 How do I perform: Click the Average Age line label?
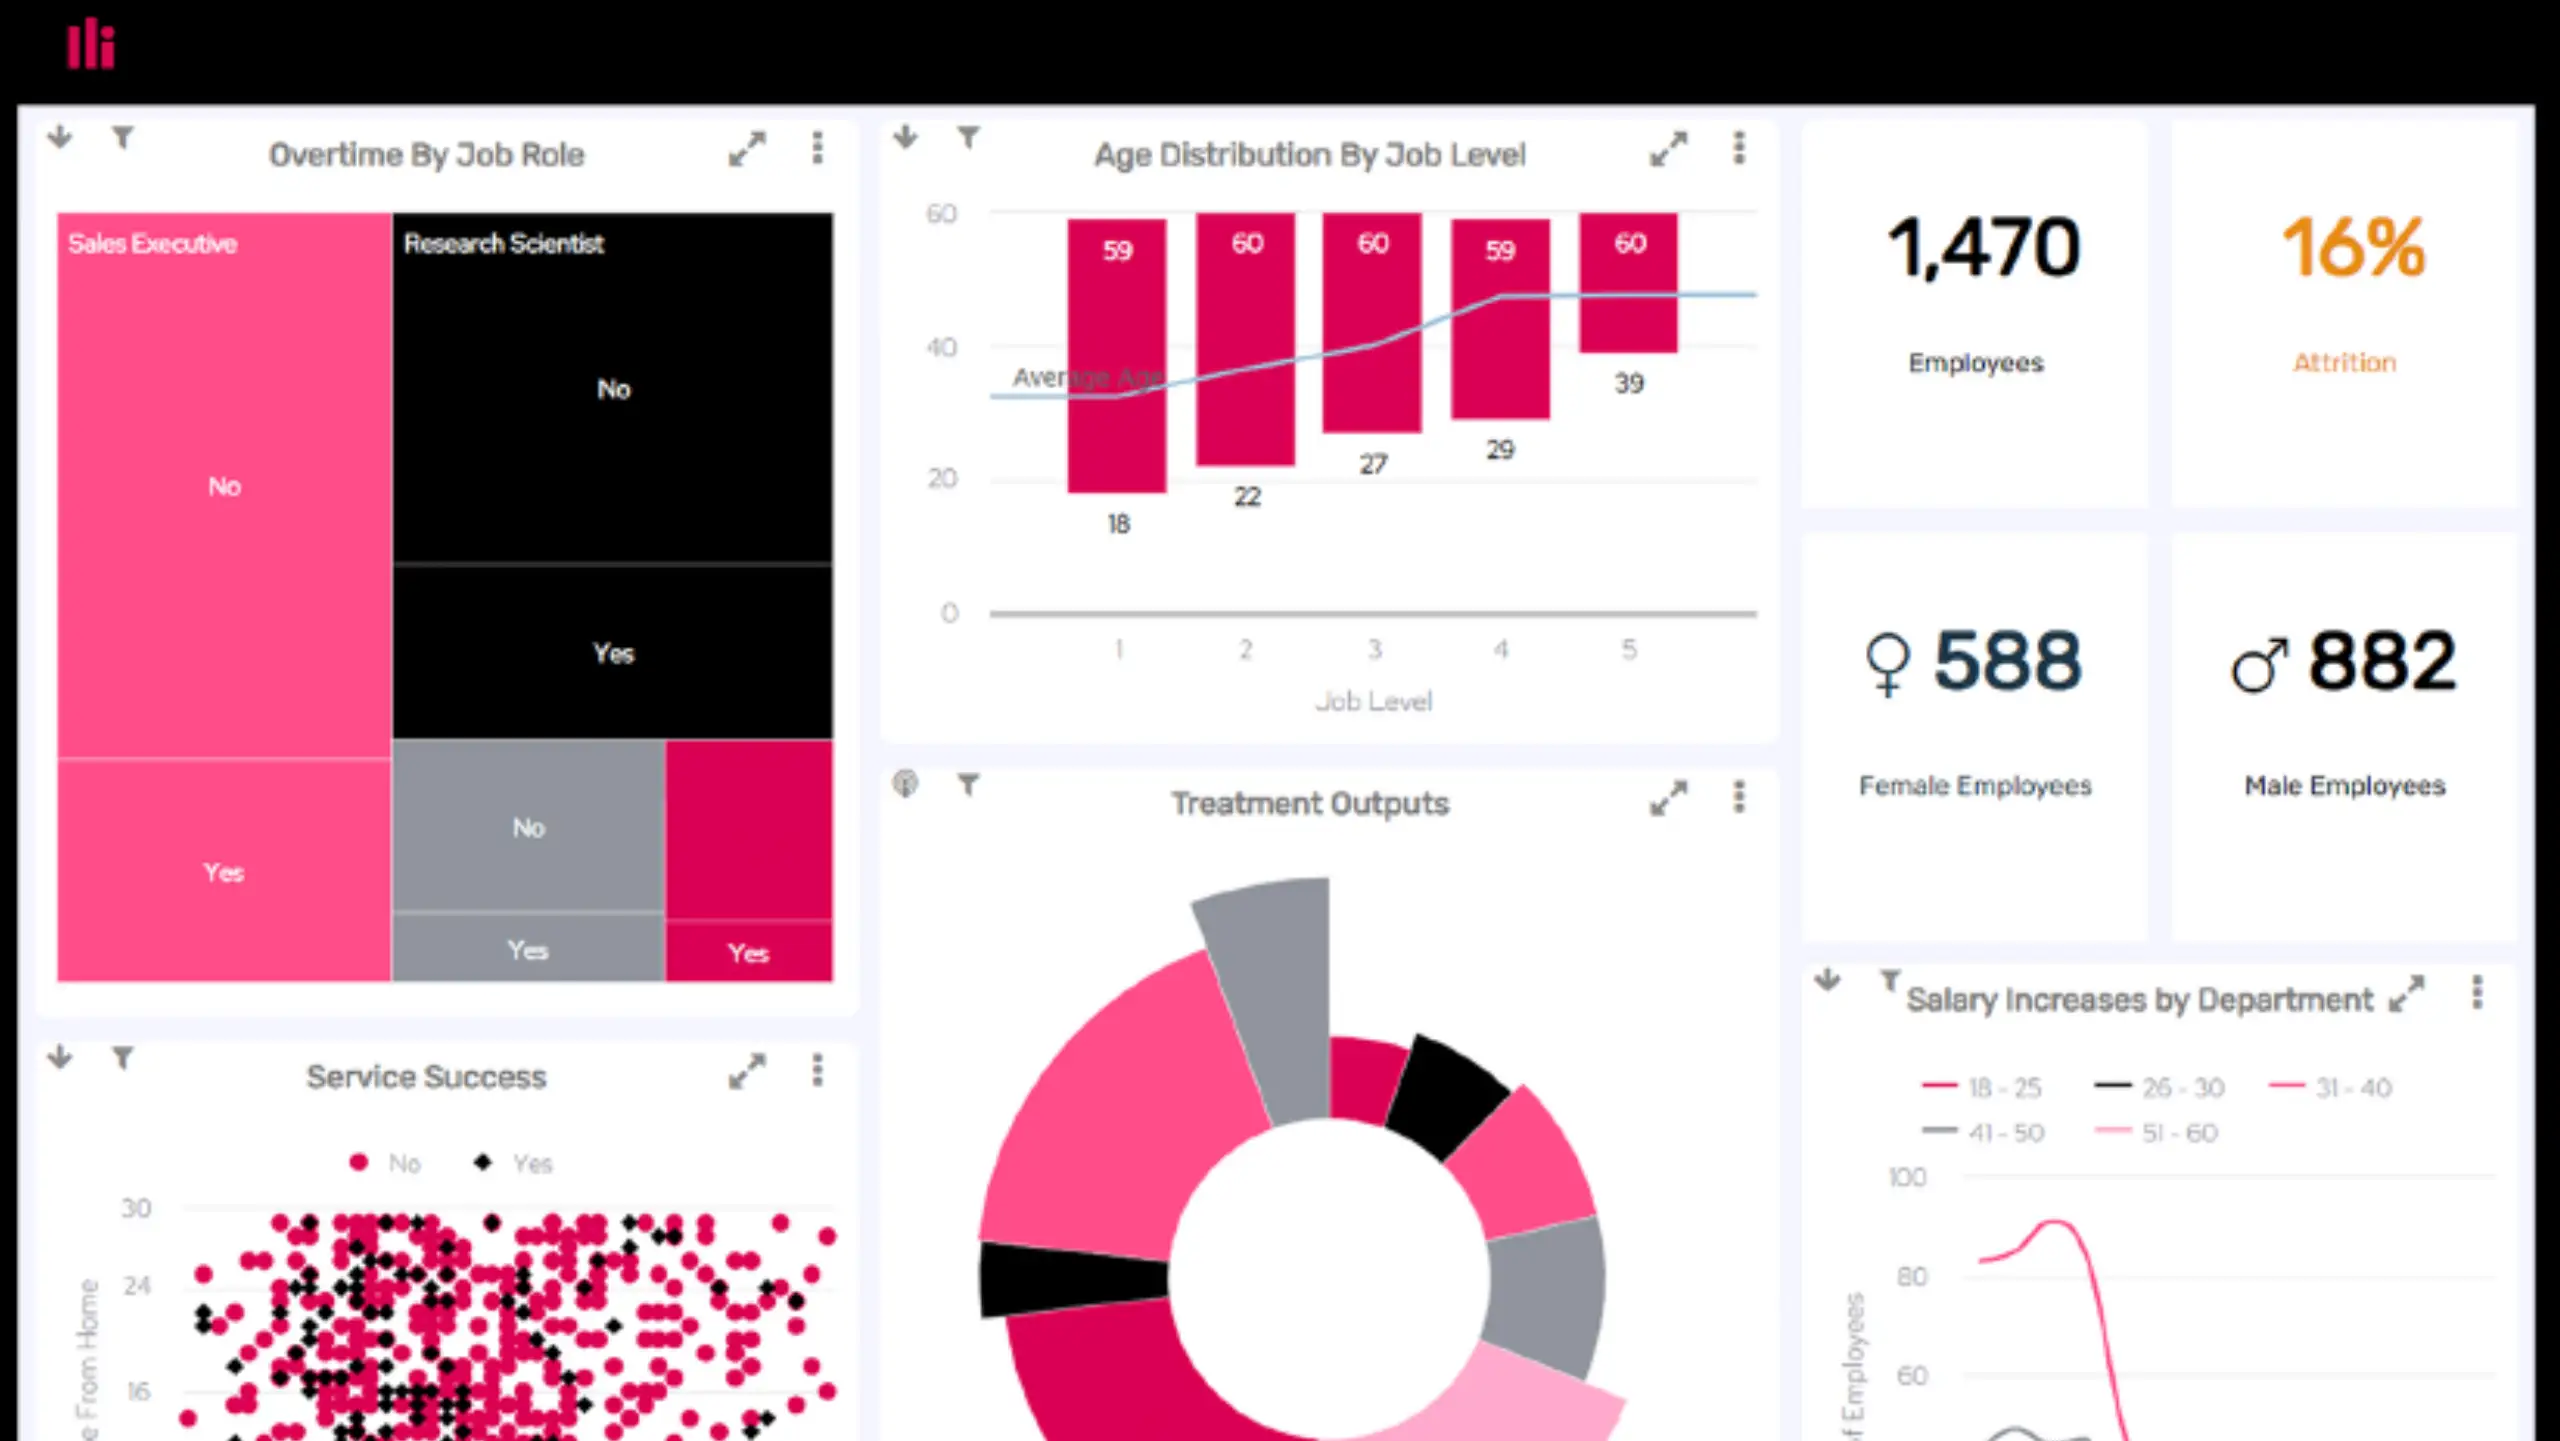tap(1087, 377)
